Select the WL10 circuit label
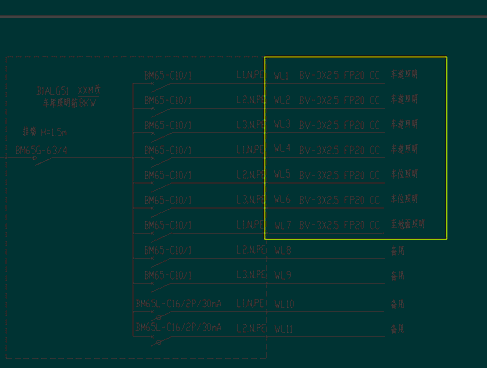 click(284, 304)
